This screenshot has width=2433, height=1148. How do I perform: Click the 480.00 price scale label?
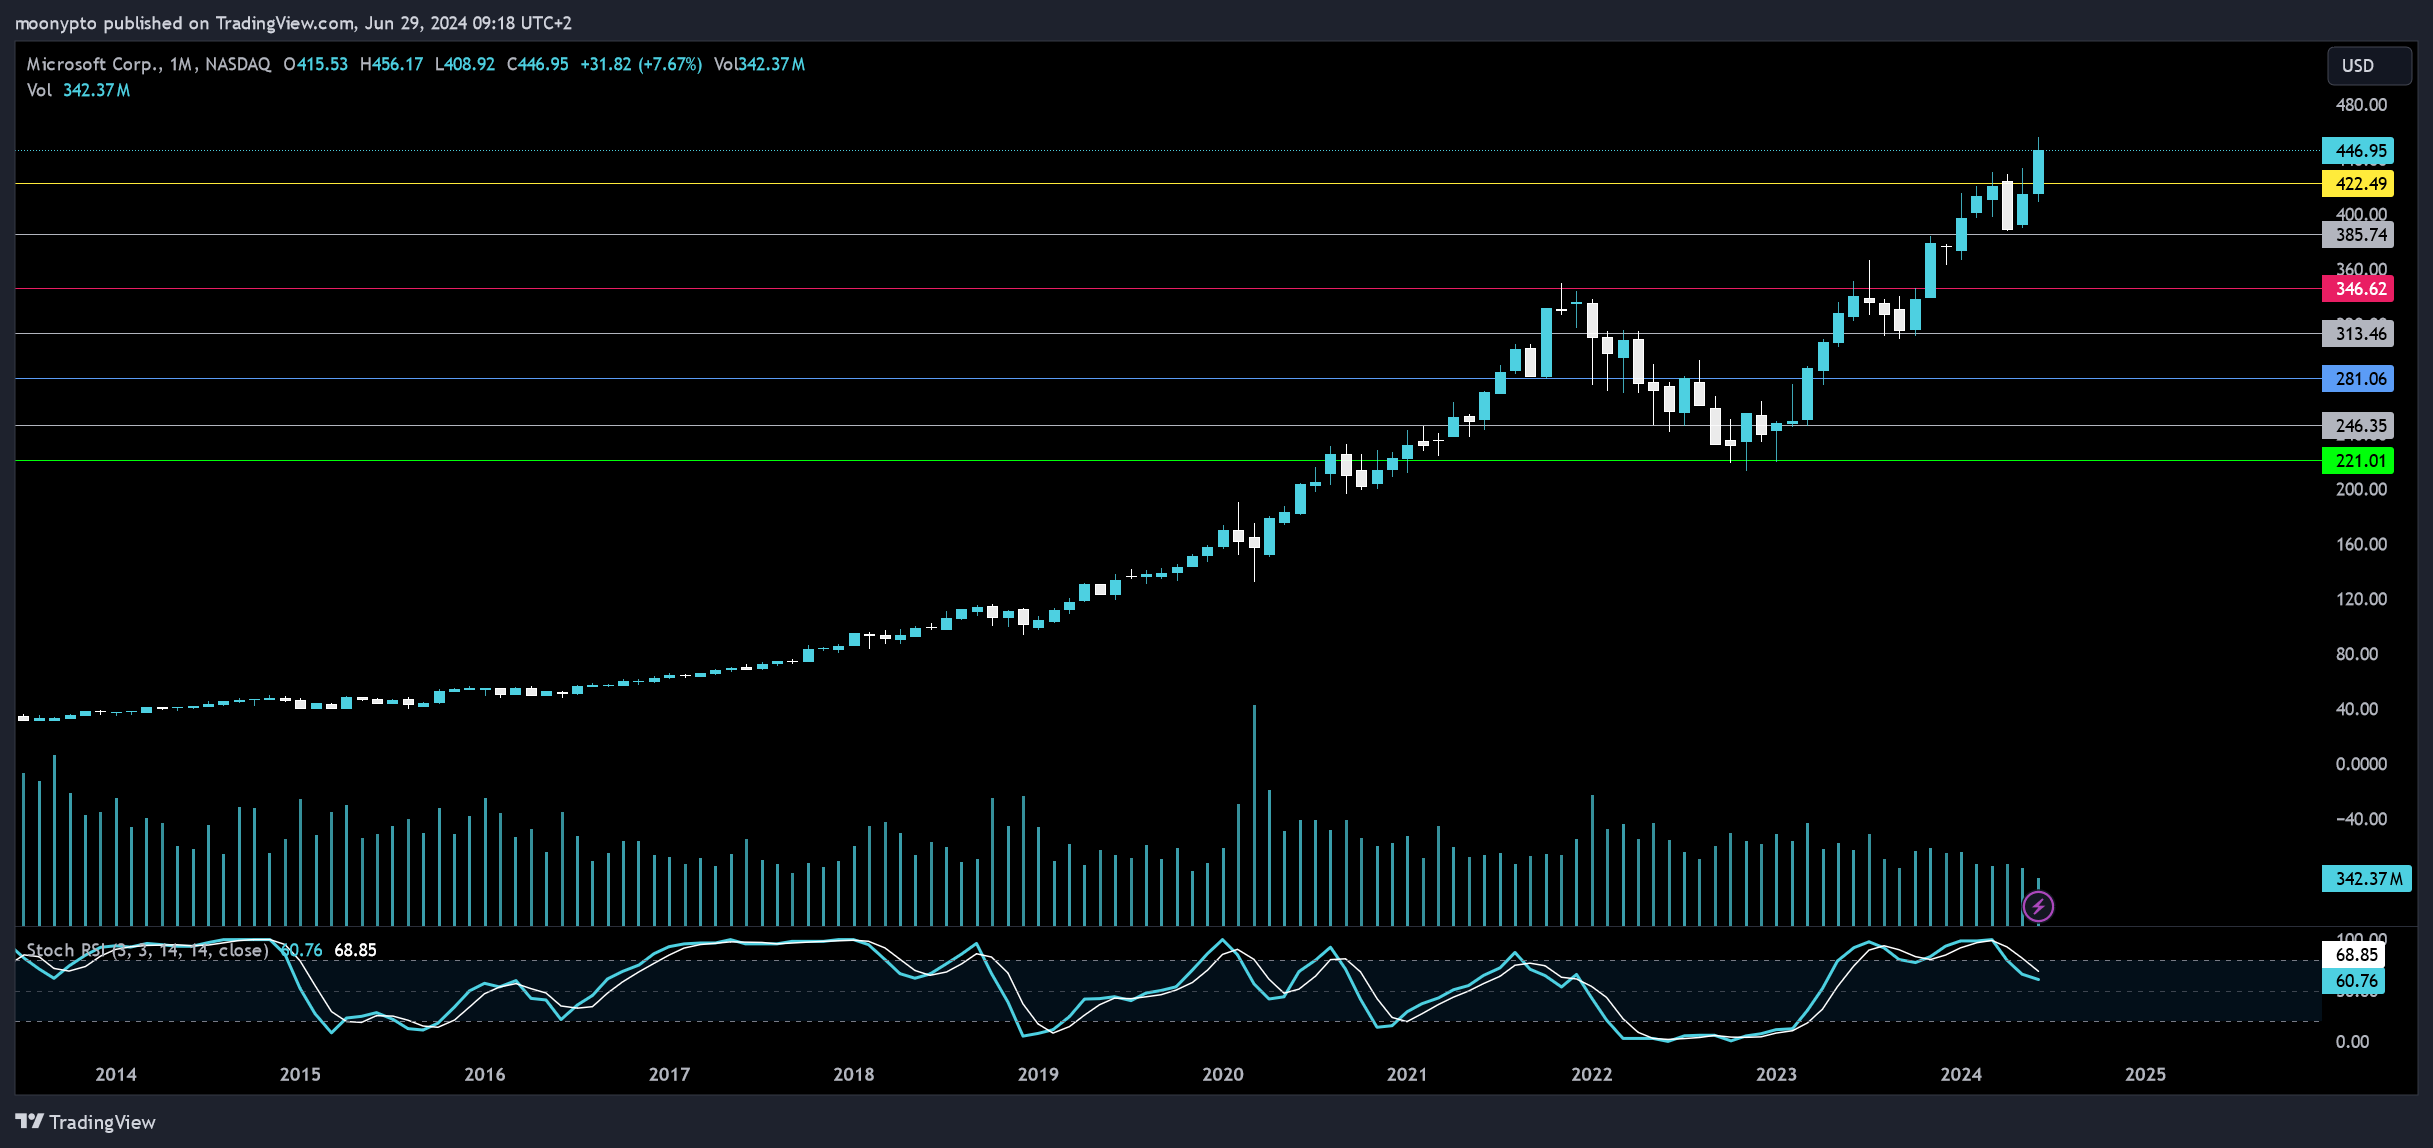(x=2361, y=105)
